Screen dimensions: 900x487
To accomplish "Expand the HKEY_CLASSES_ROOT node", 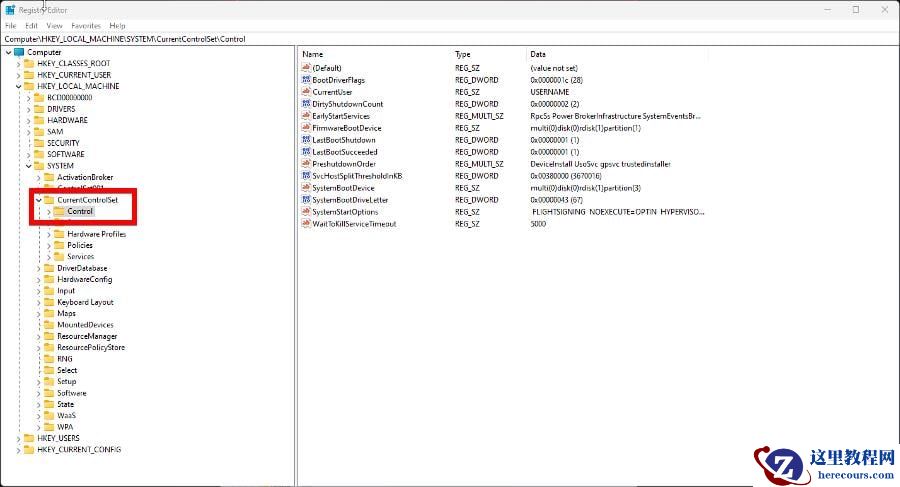I will coord(18,64).
